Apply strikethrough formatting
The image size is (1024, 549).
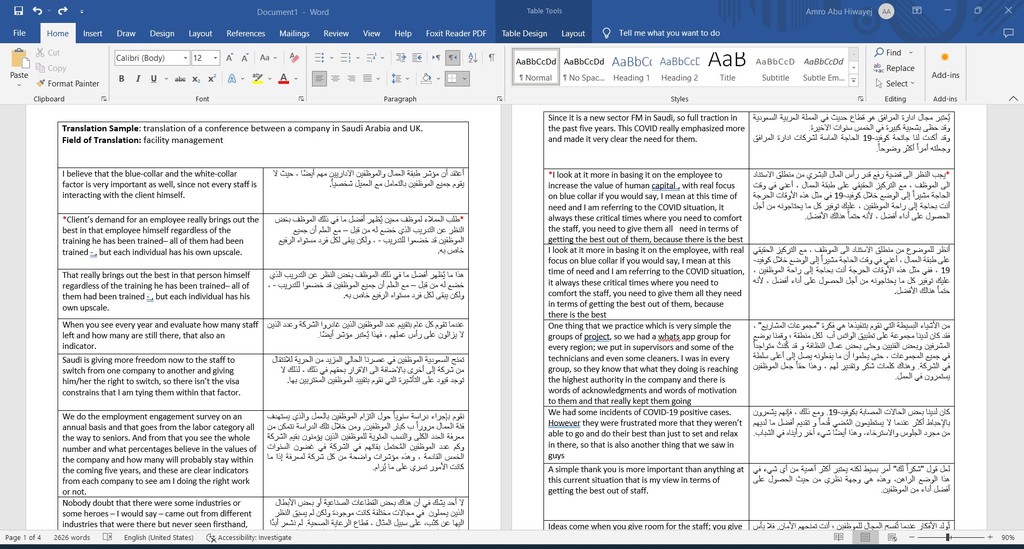click(x=180, y=79)
